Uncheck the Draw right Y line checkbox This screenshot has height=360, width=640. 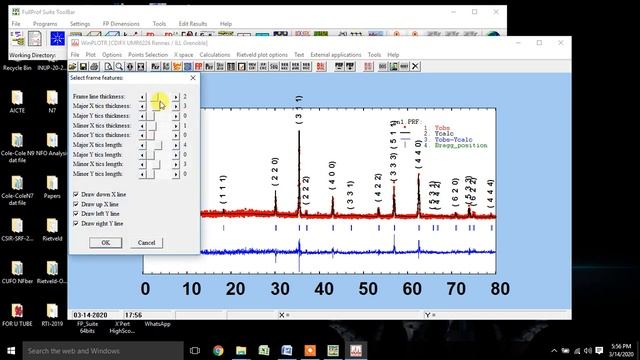(x=76, y=223)
